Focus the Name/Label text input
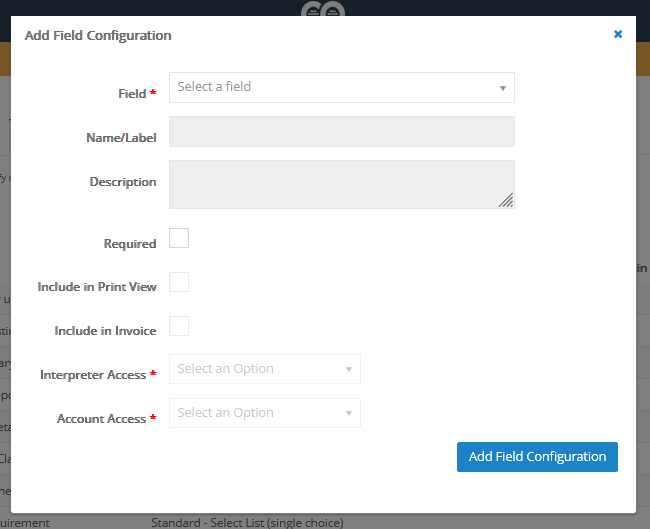Image resolution: width=650 pixels, height=529 pixels. pos(341,132)
